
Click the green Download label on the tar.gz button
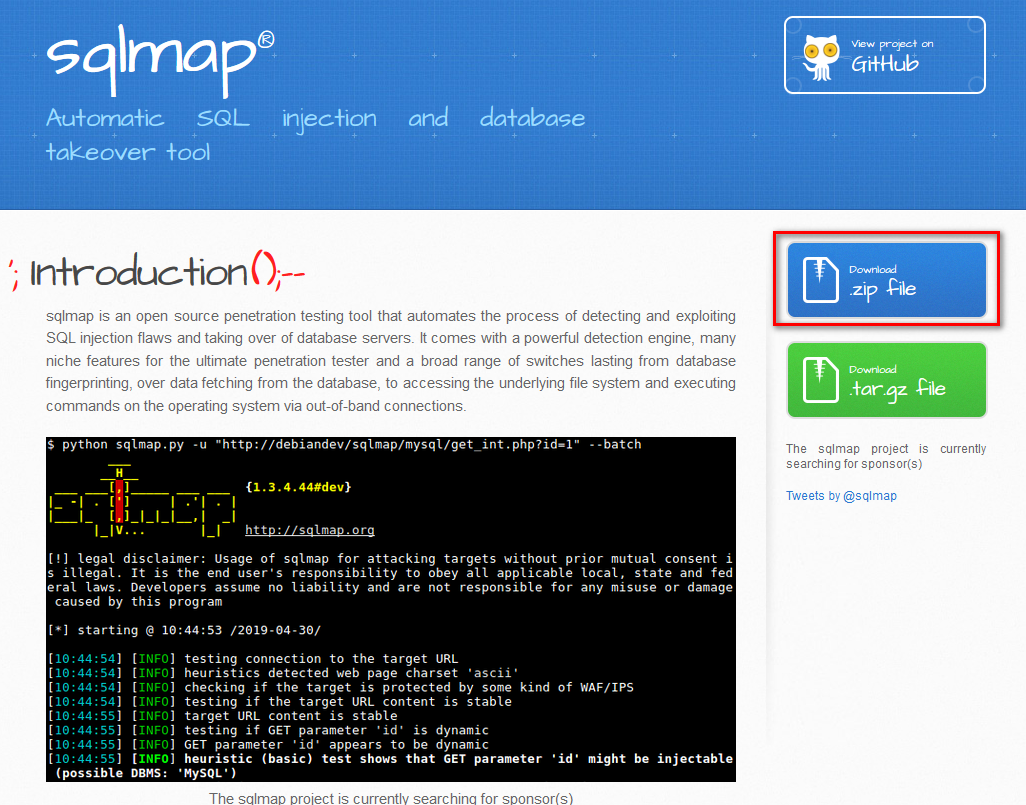(x=872, y=369)
